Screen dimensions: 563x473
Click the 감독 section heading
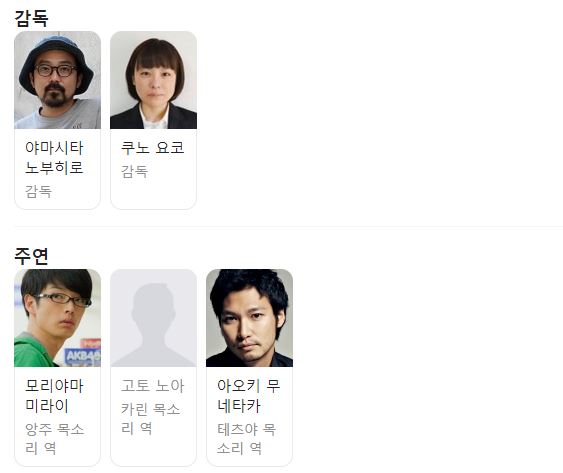point(31,18)
